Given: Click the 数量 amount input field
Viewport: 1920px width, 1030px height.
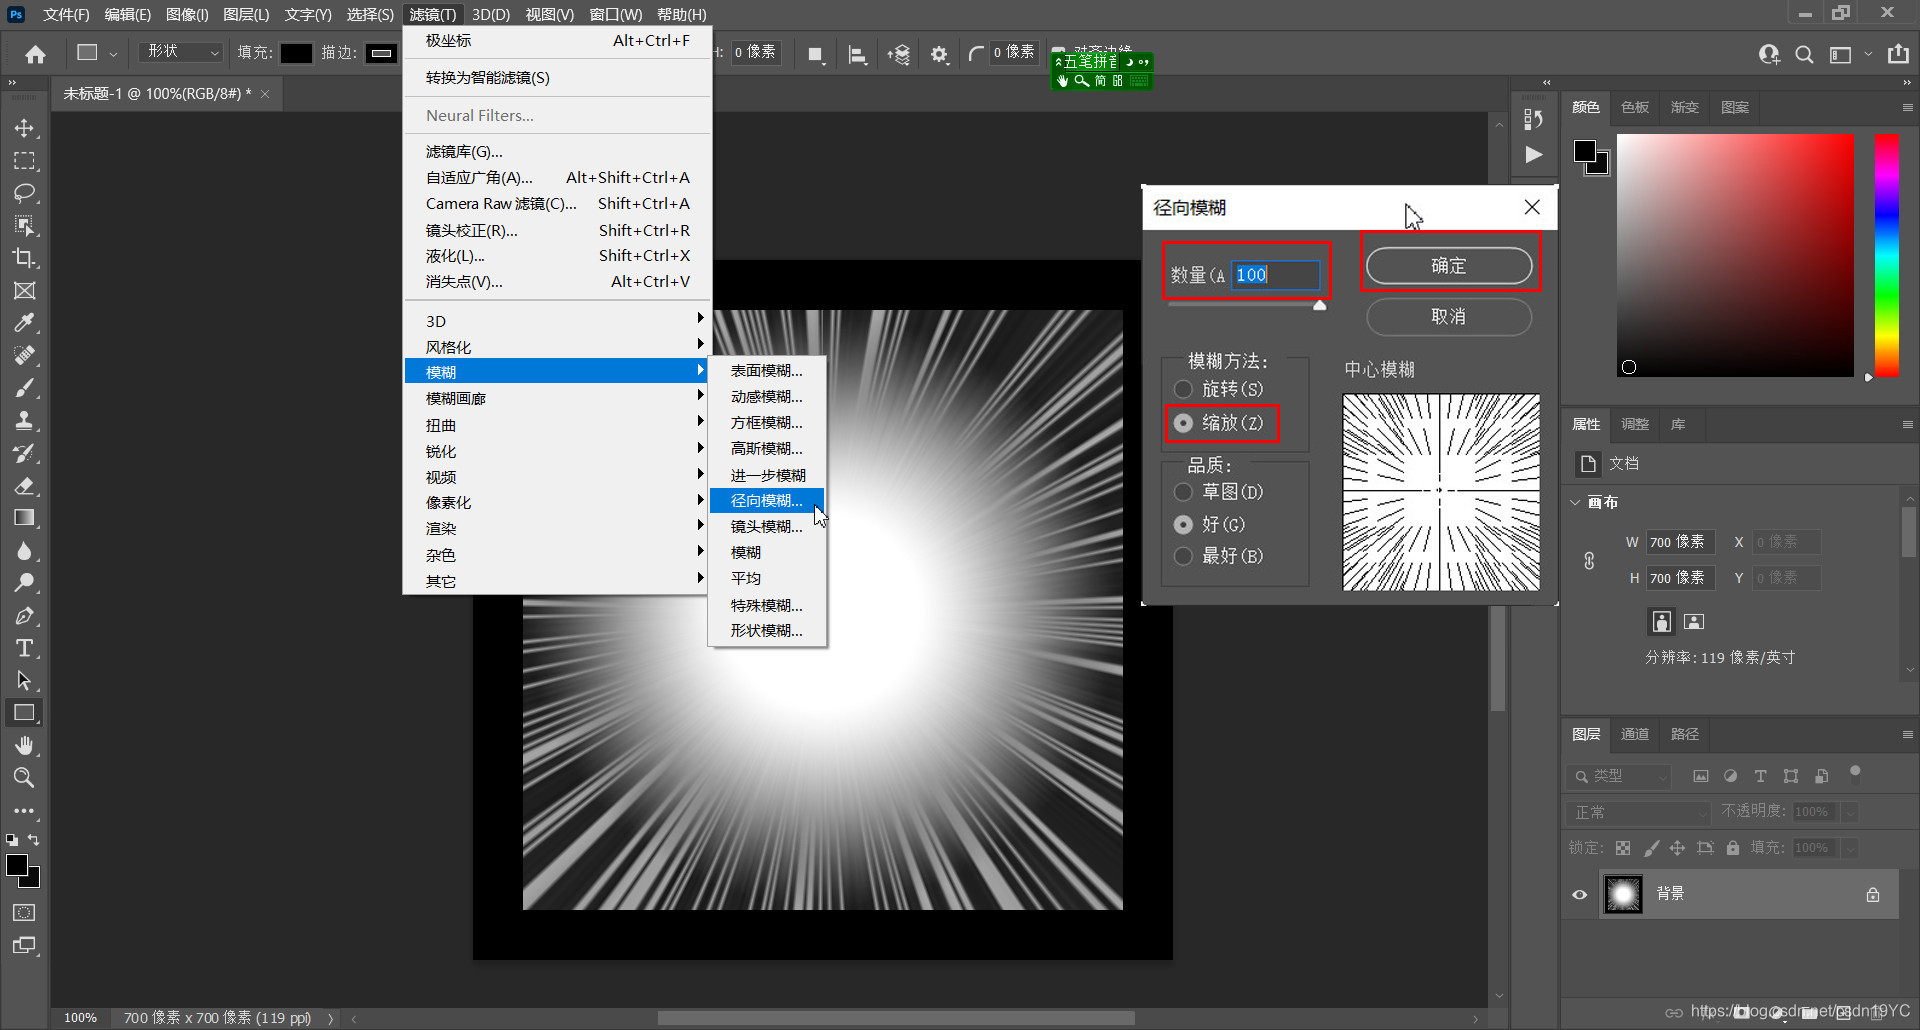Looking at the screenshot, I should click(x=1275, y=274).
